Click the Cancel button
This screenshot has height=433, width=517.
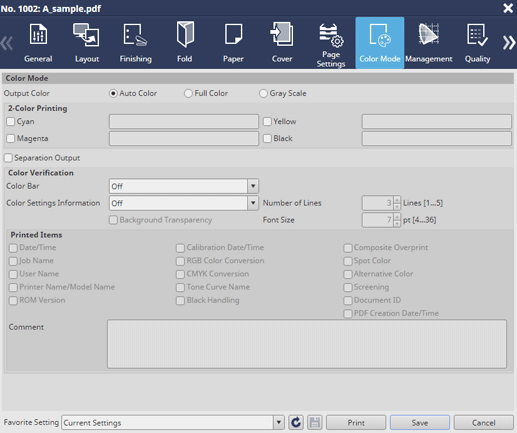coord(483,422)
